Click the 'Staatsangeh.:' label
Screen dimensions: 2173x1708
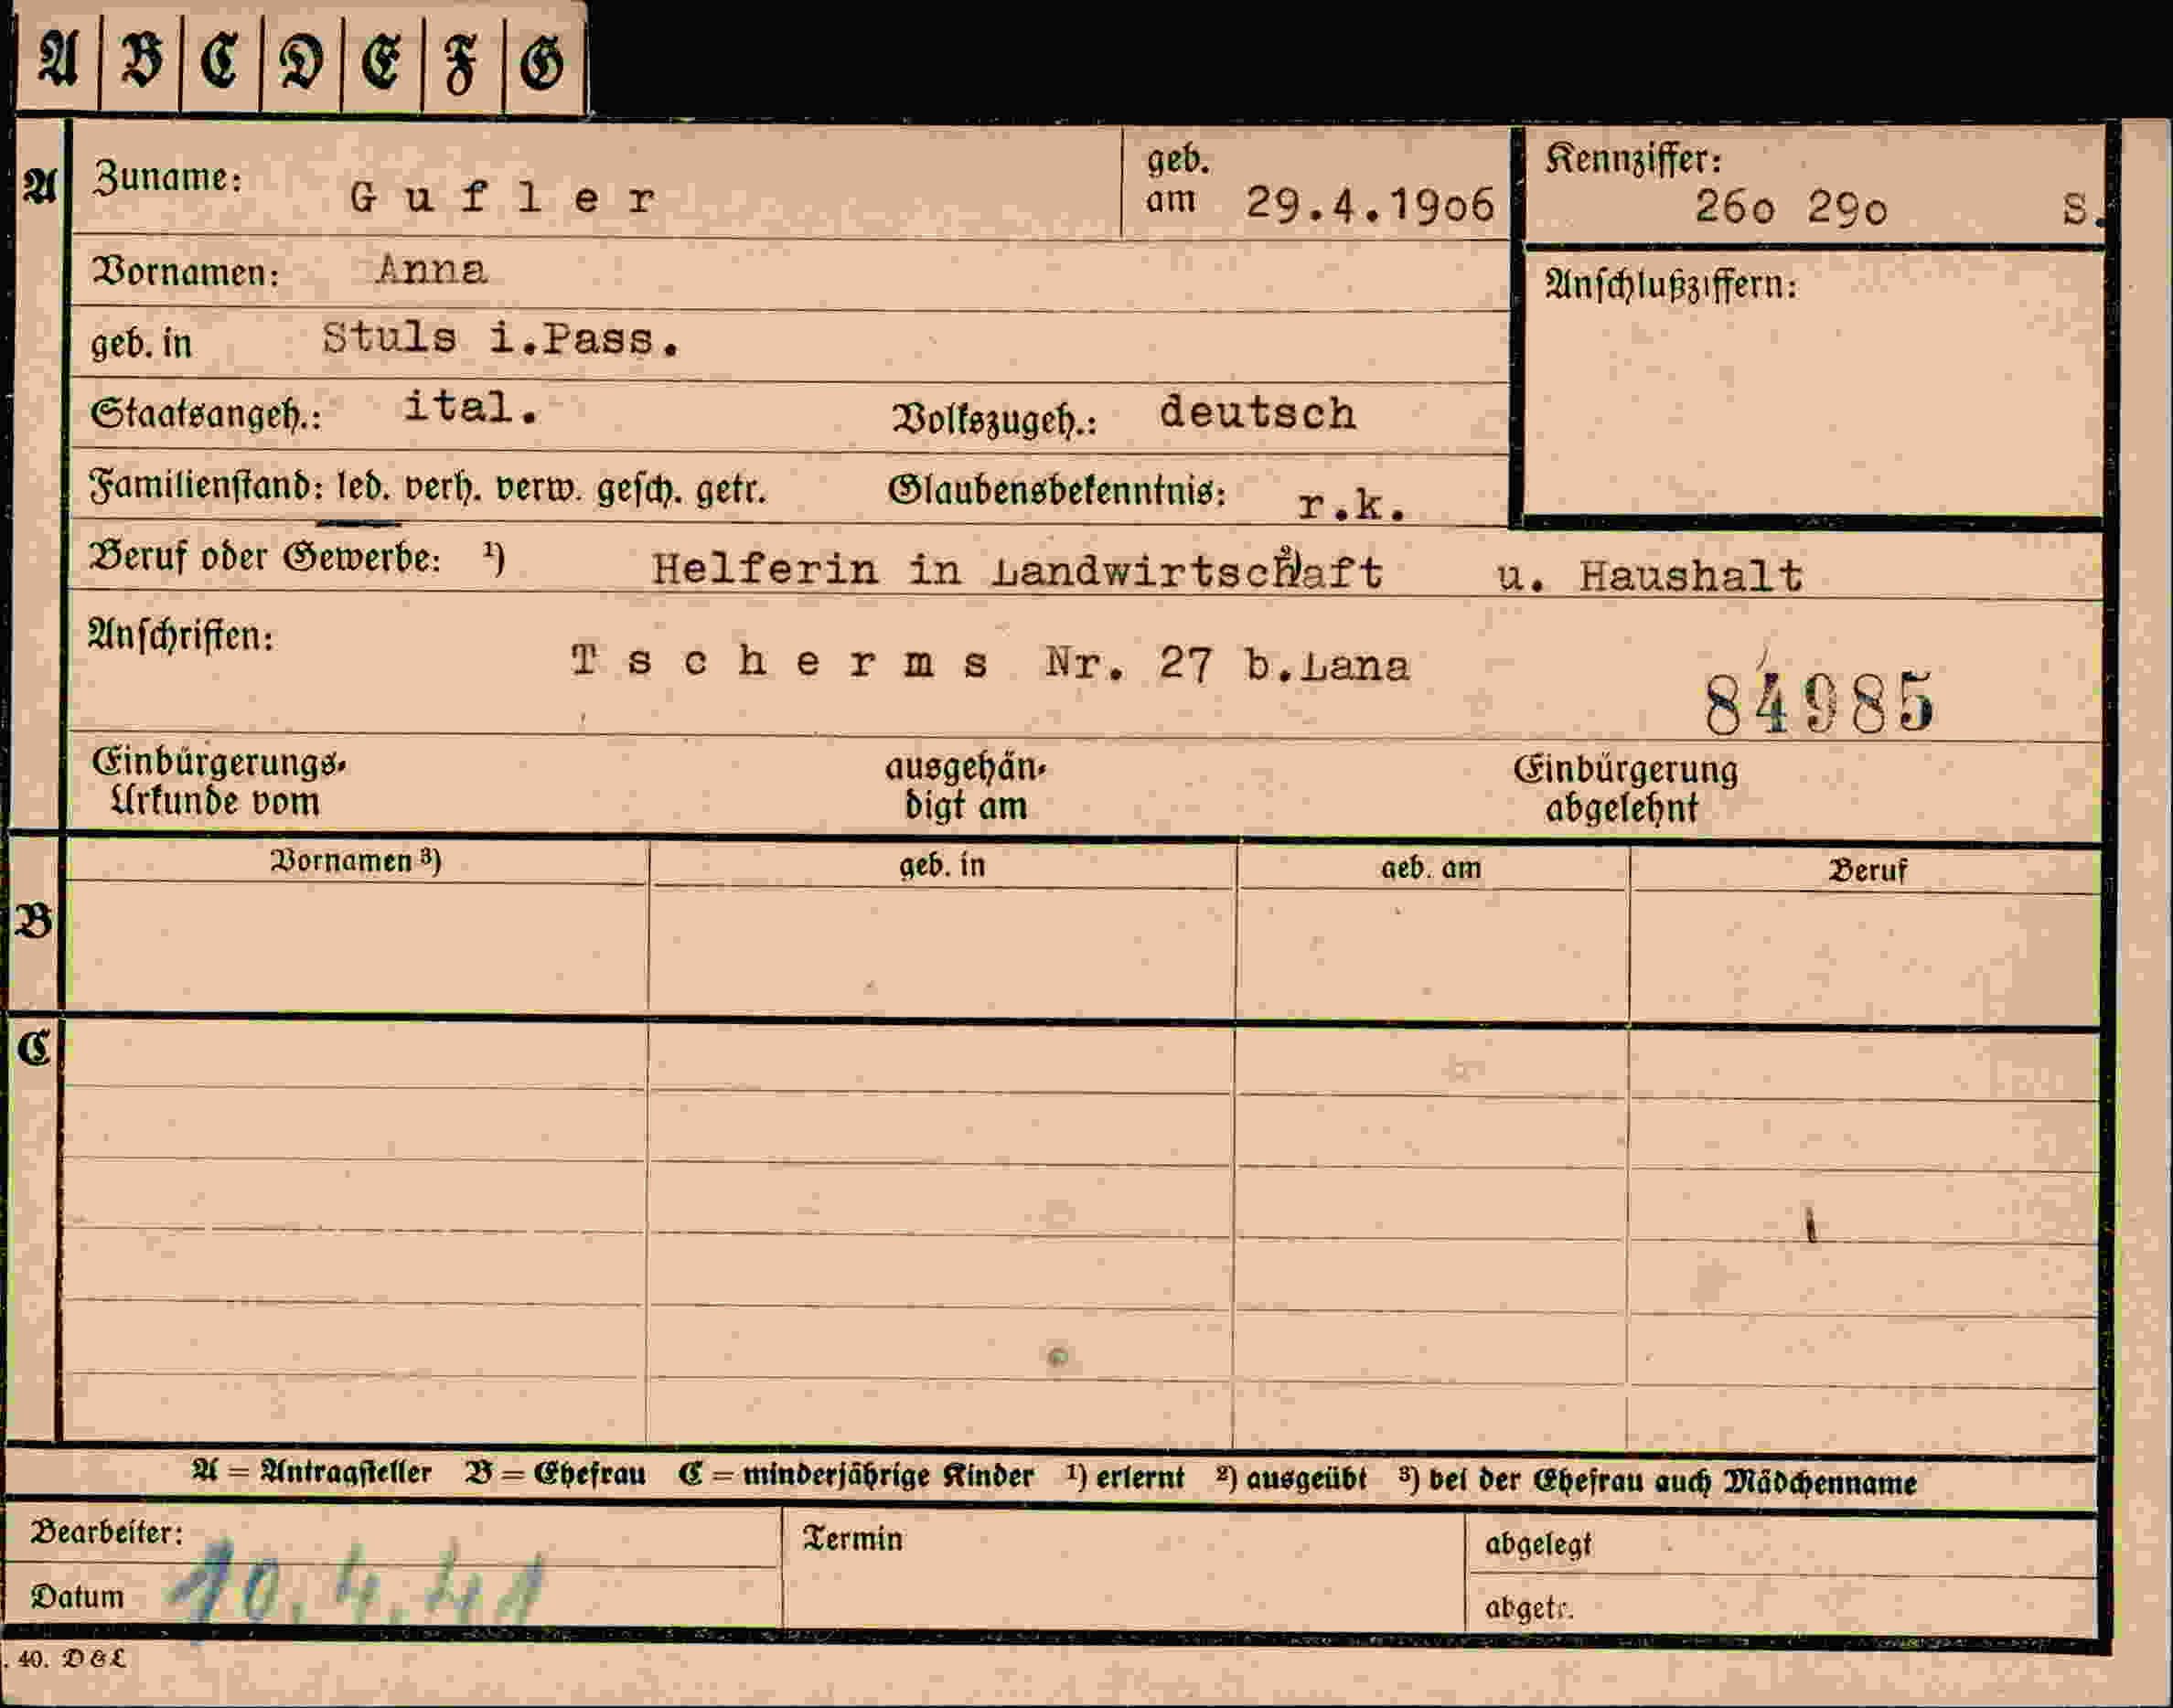(x=206, y=414)
